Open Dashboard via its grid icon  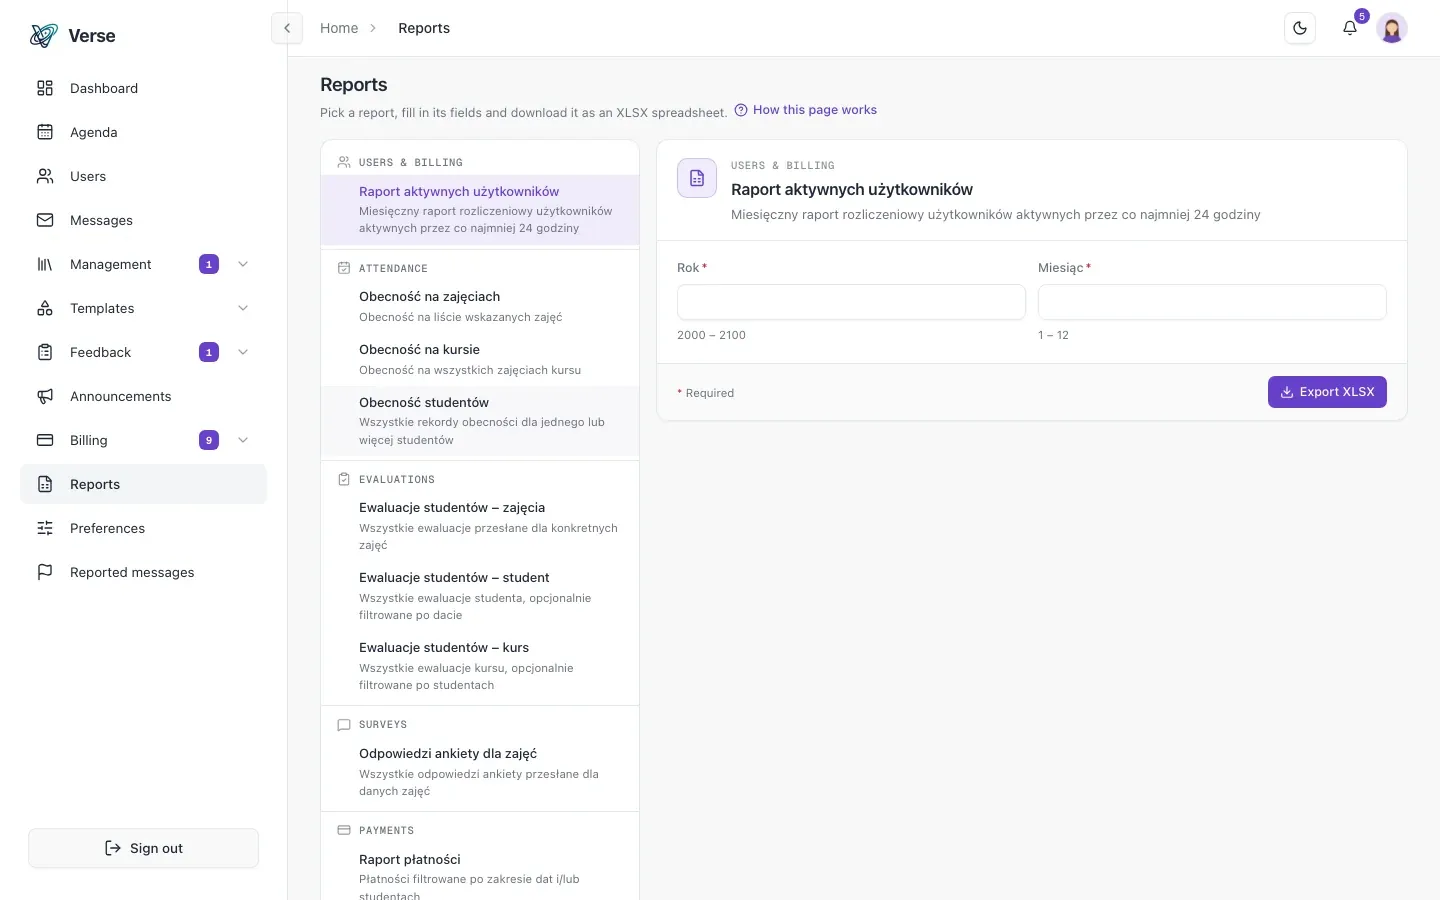[x=45, y=88]
